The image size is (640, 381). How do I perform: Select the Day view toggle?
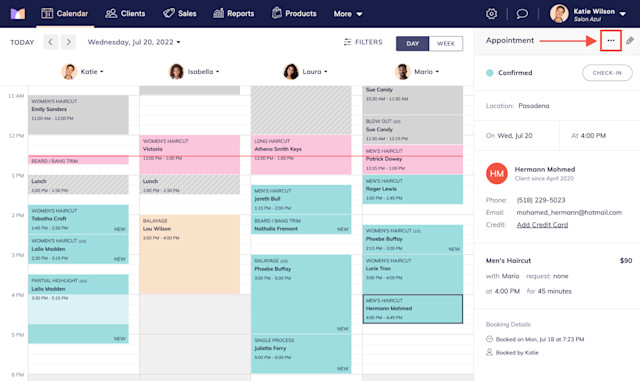tap(412, 44)
